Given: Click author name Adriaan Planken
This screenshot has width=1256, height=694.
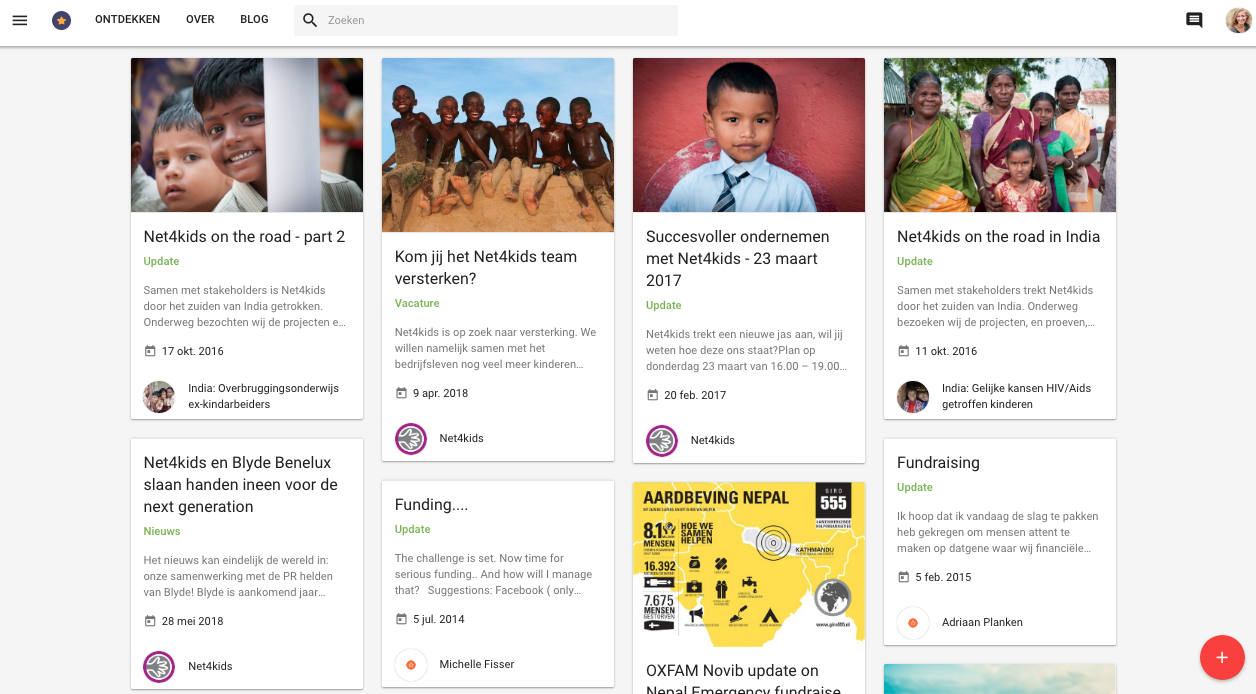Looking at the screenshot, I should (982, 622).
